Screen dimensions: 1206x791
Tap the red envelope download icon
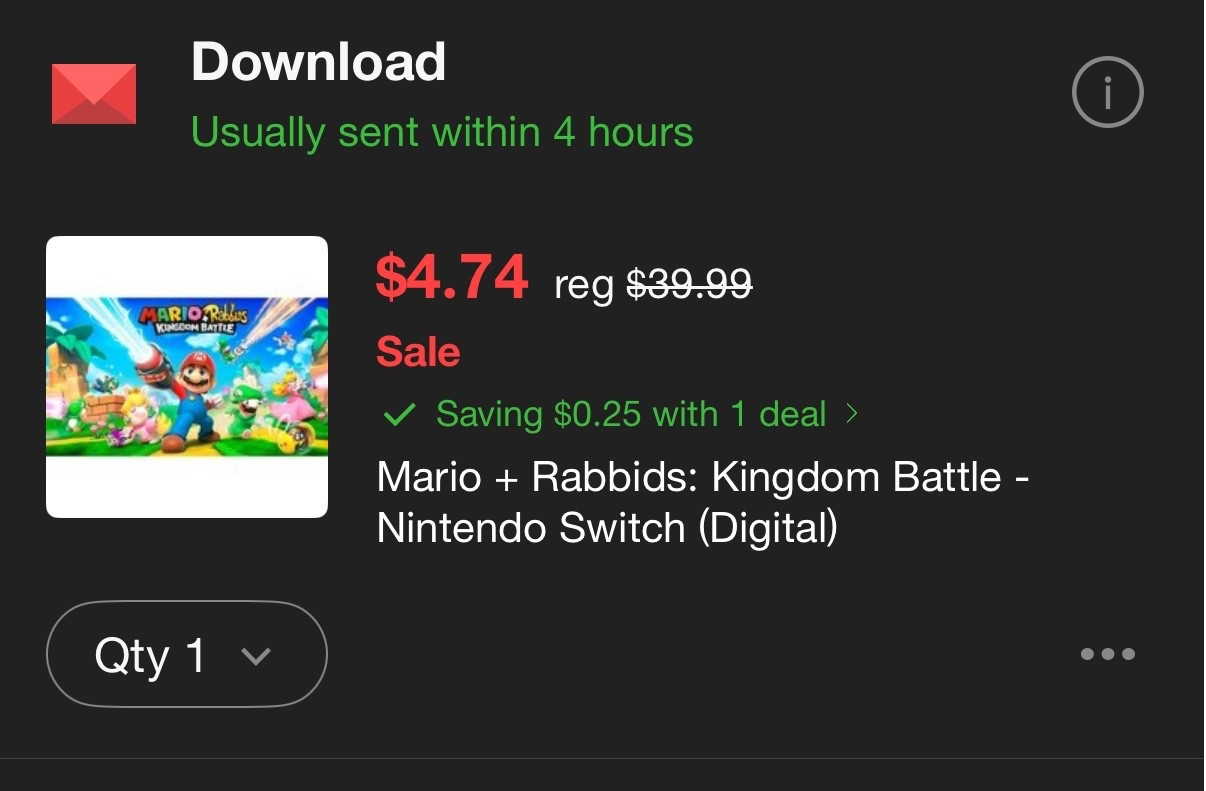pyautogui.click(x=93, y=94)
